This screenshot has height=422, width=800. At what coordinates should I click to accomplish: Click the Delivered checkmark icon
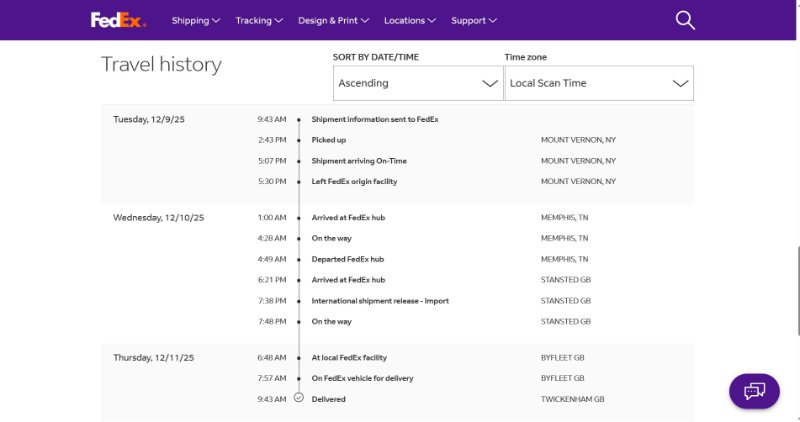pos(299,398)
